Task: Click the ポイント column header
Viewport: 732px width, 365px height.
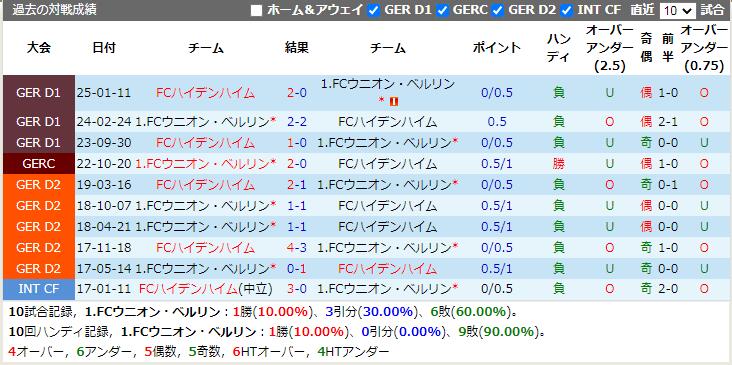Action: tap(496, 48)
